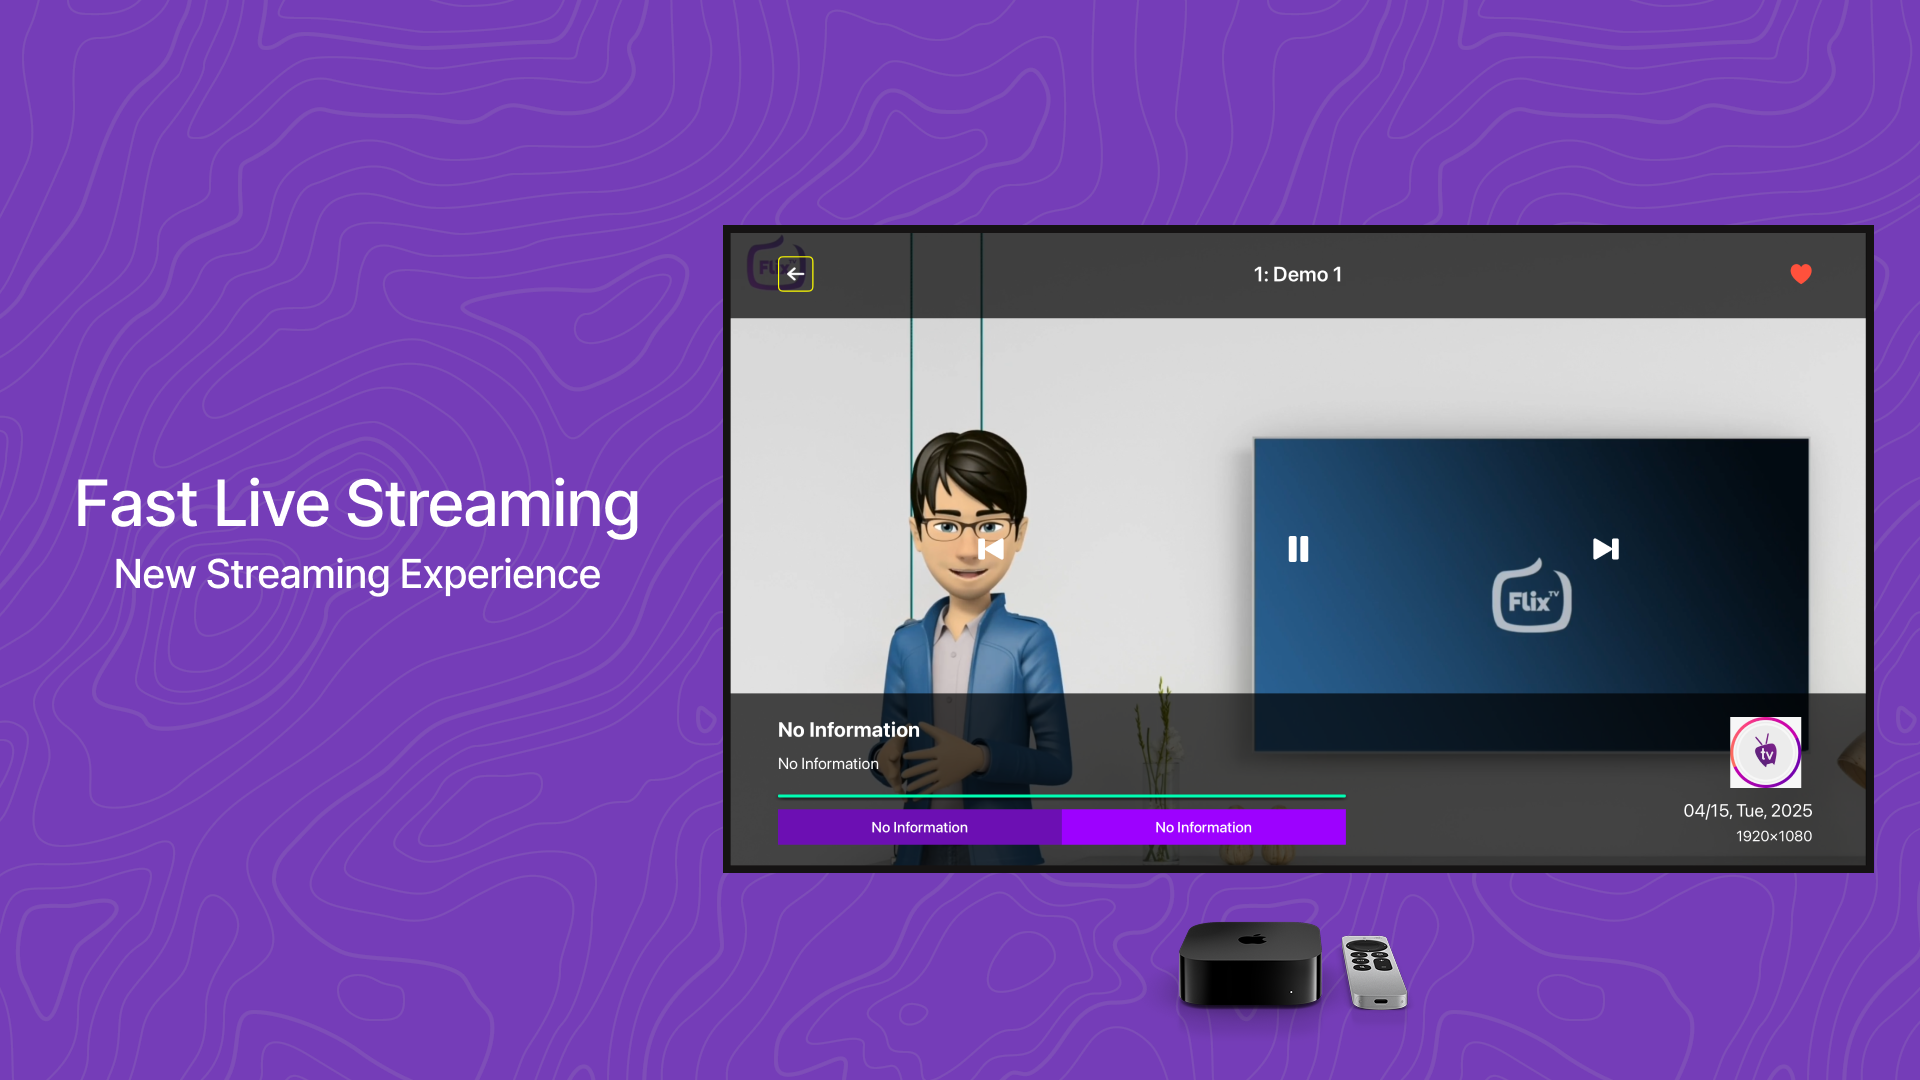Go back using the arrow button
Screen dimensions: 1920x1080
tap(796, 274)
